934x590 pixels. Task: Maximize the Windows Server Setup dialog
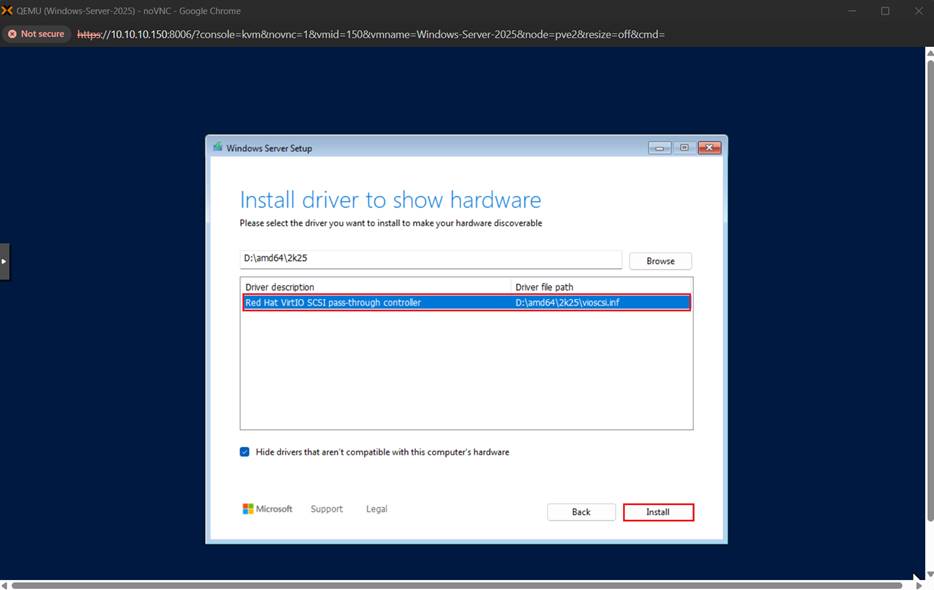(x=685, y=148)
